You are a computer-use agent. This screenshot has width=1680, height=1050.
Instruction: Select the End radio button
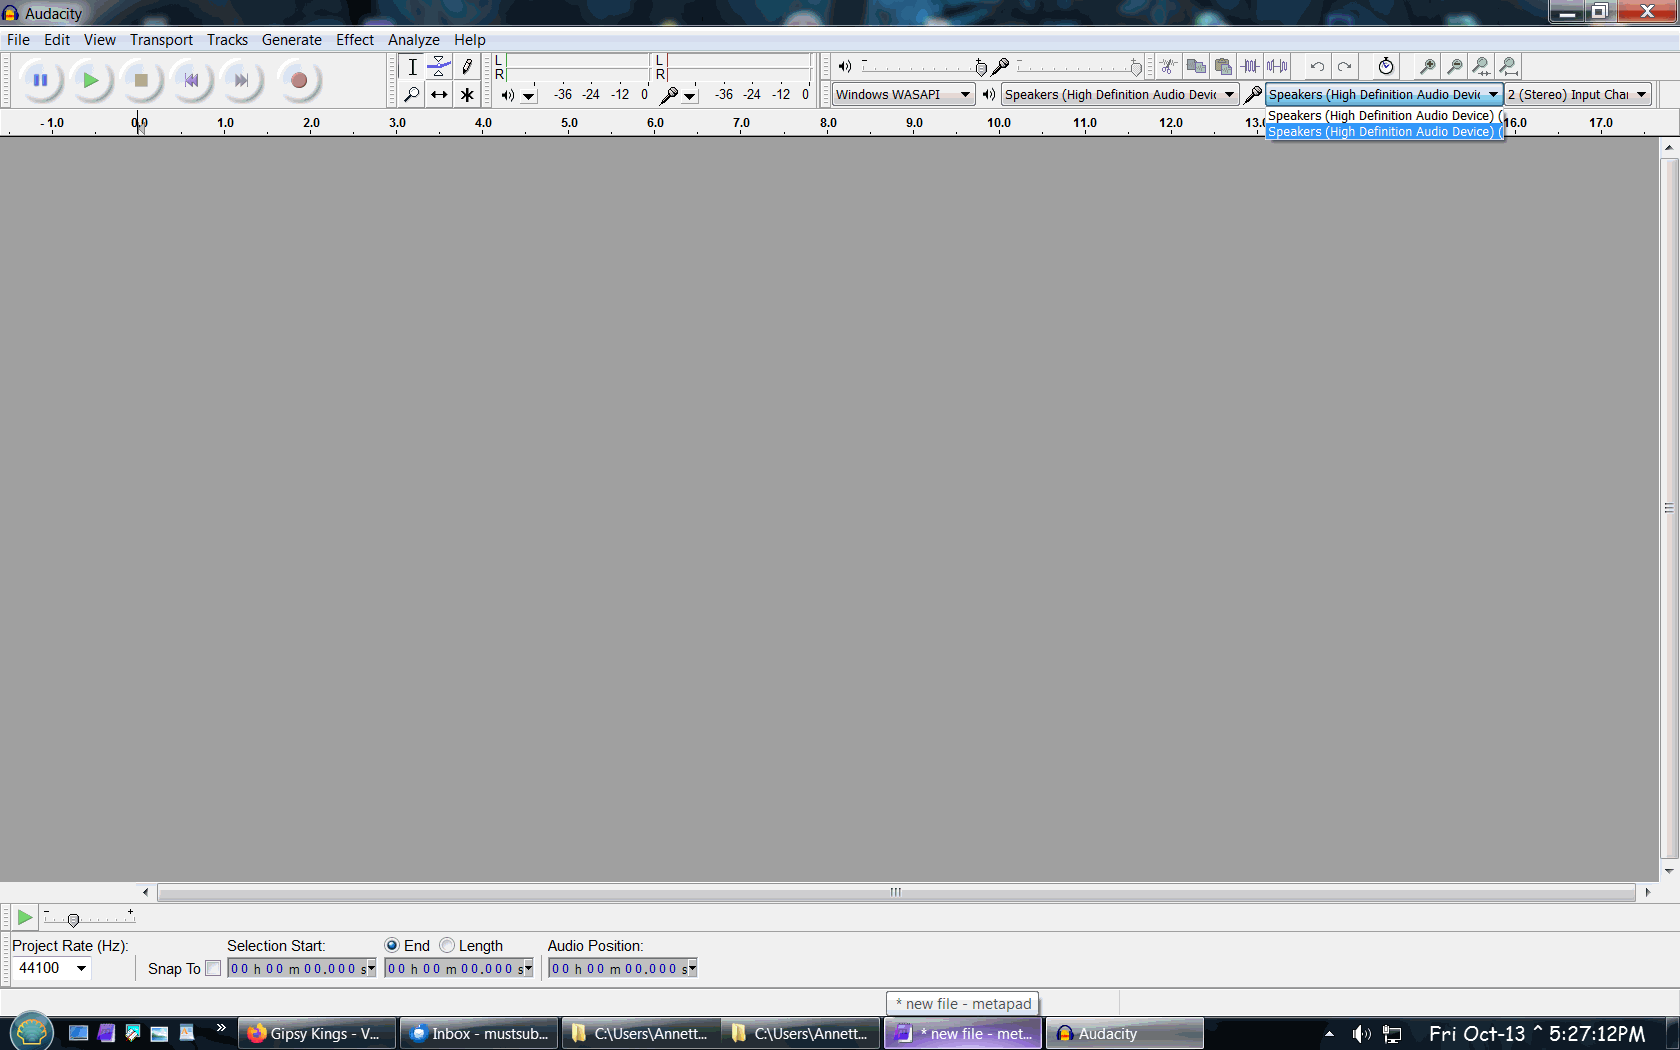(392, 946)
